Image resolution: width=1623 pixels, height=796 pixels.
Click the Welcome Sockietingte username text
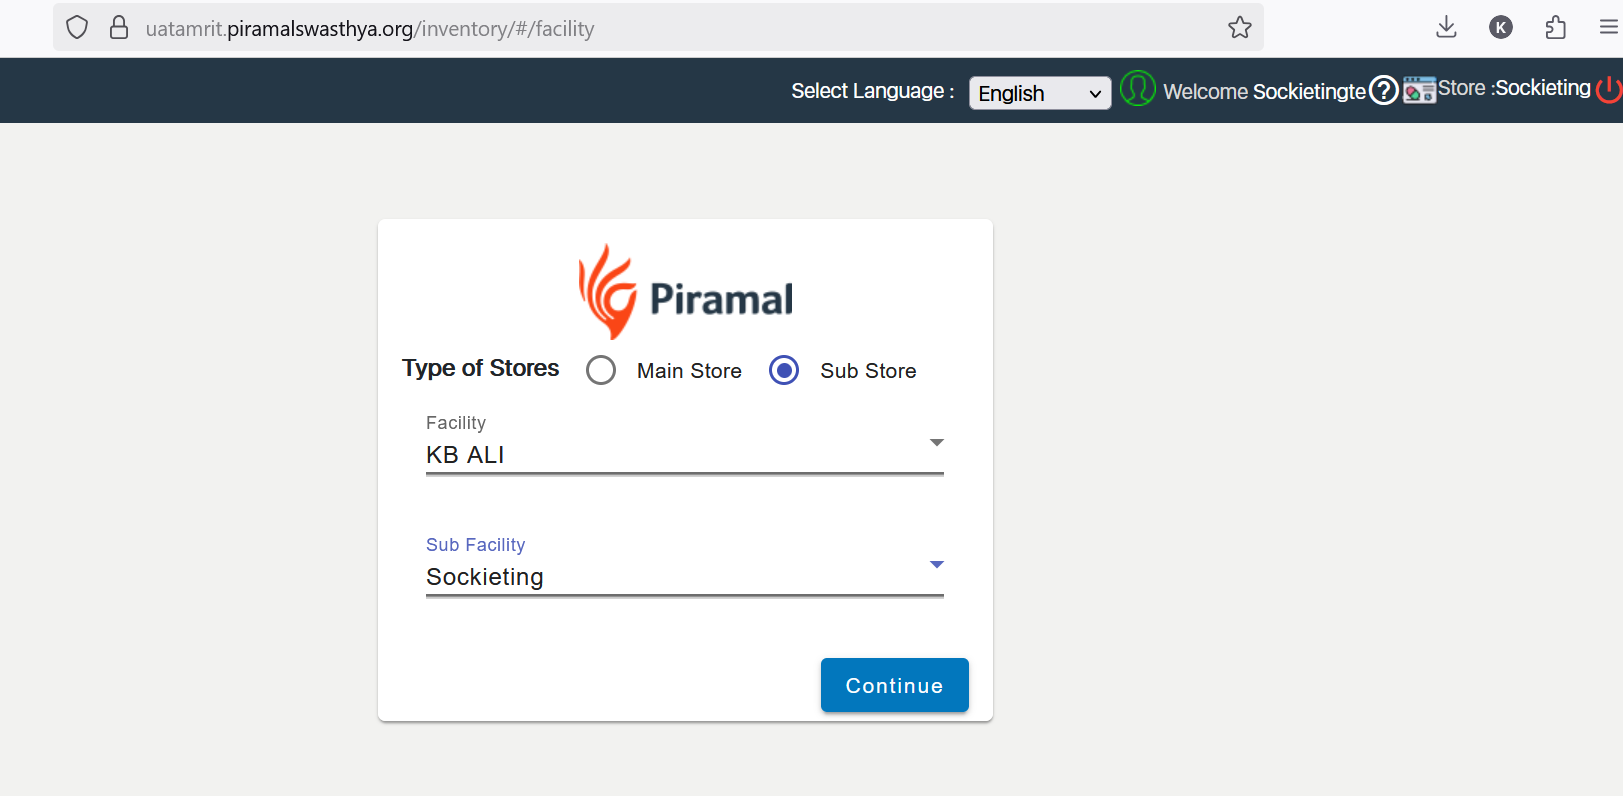[1264, 92]
